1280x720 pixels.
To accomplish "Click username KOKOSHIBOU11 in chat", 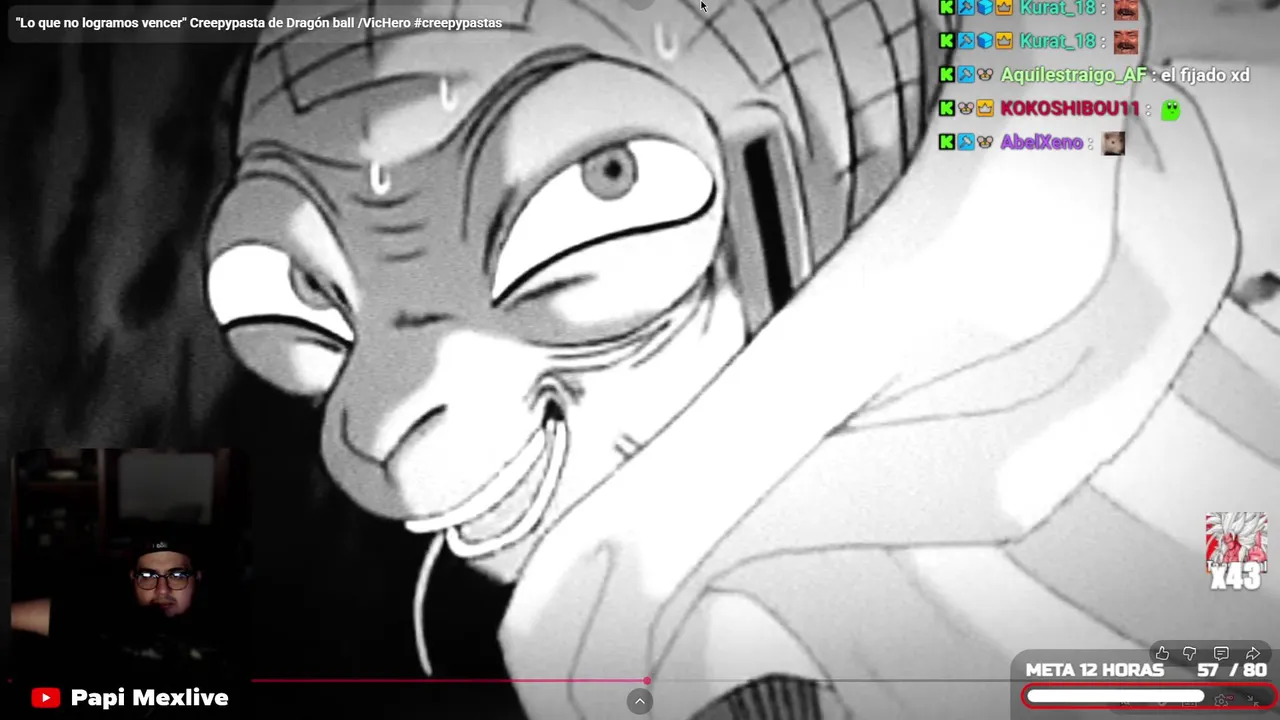I will click(1070, 109).
